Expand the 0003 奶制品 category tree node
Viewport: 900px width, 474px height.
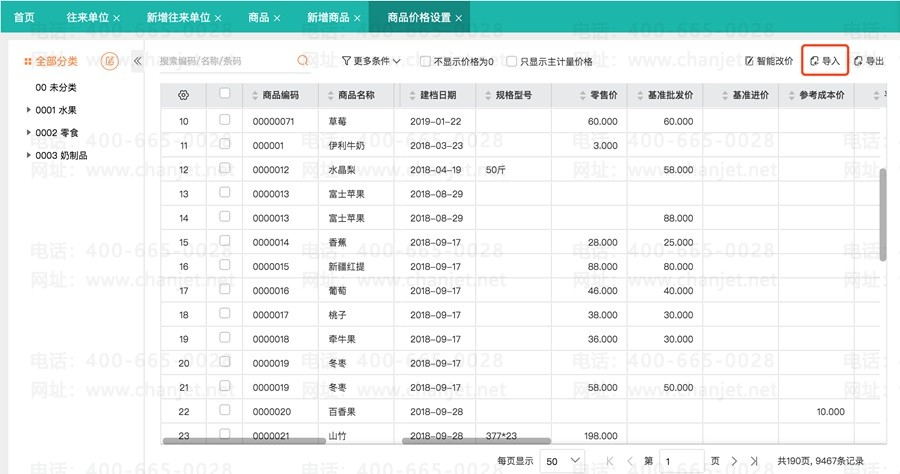(x=29, y=155)
